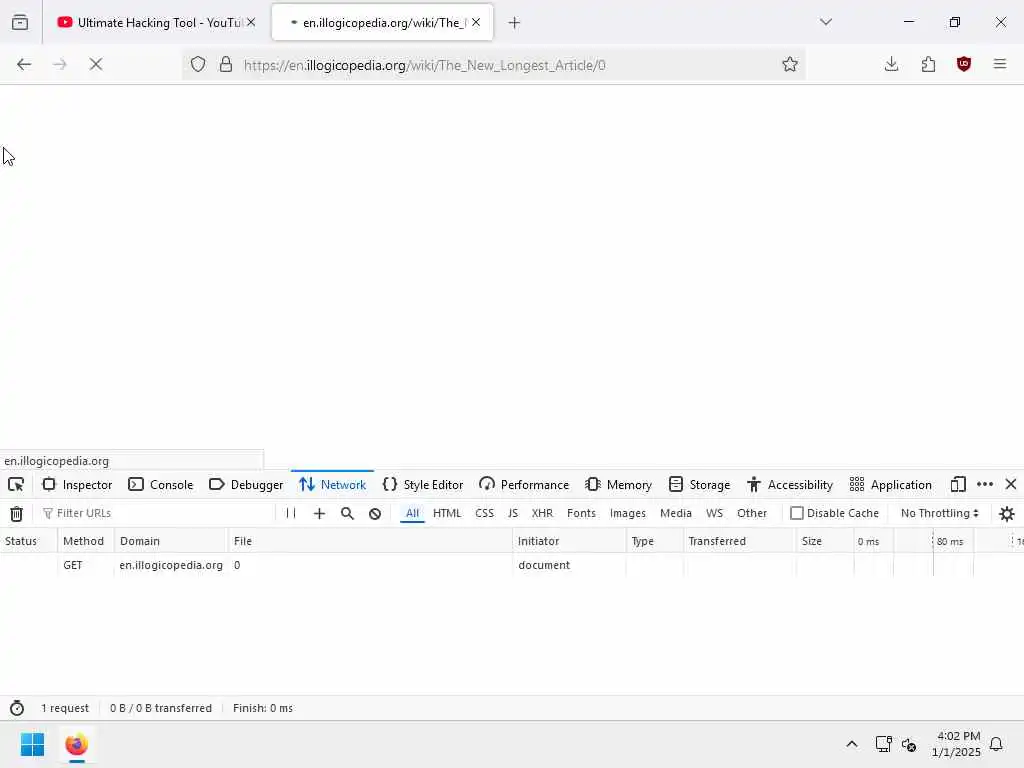This screenshot has height=768, width=1024.
Task: Switch to the Inspector panel
Action: [x=77, y=485]
